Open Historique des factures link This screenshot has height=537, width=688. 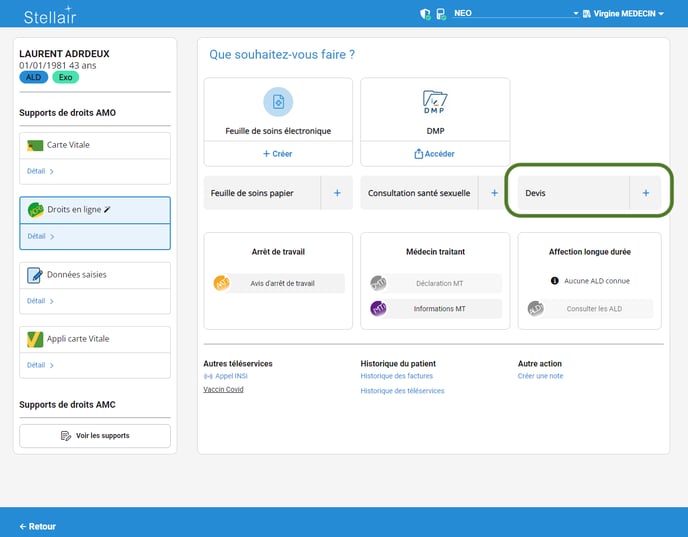point(397,376)
